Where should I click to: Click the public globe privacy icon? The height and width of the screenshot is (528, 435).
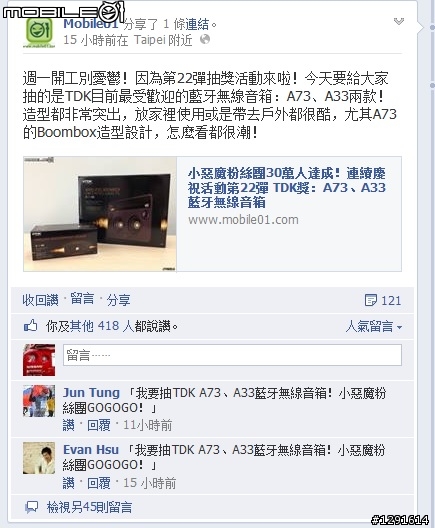205,40
